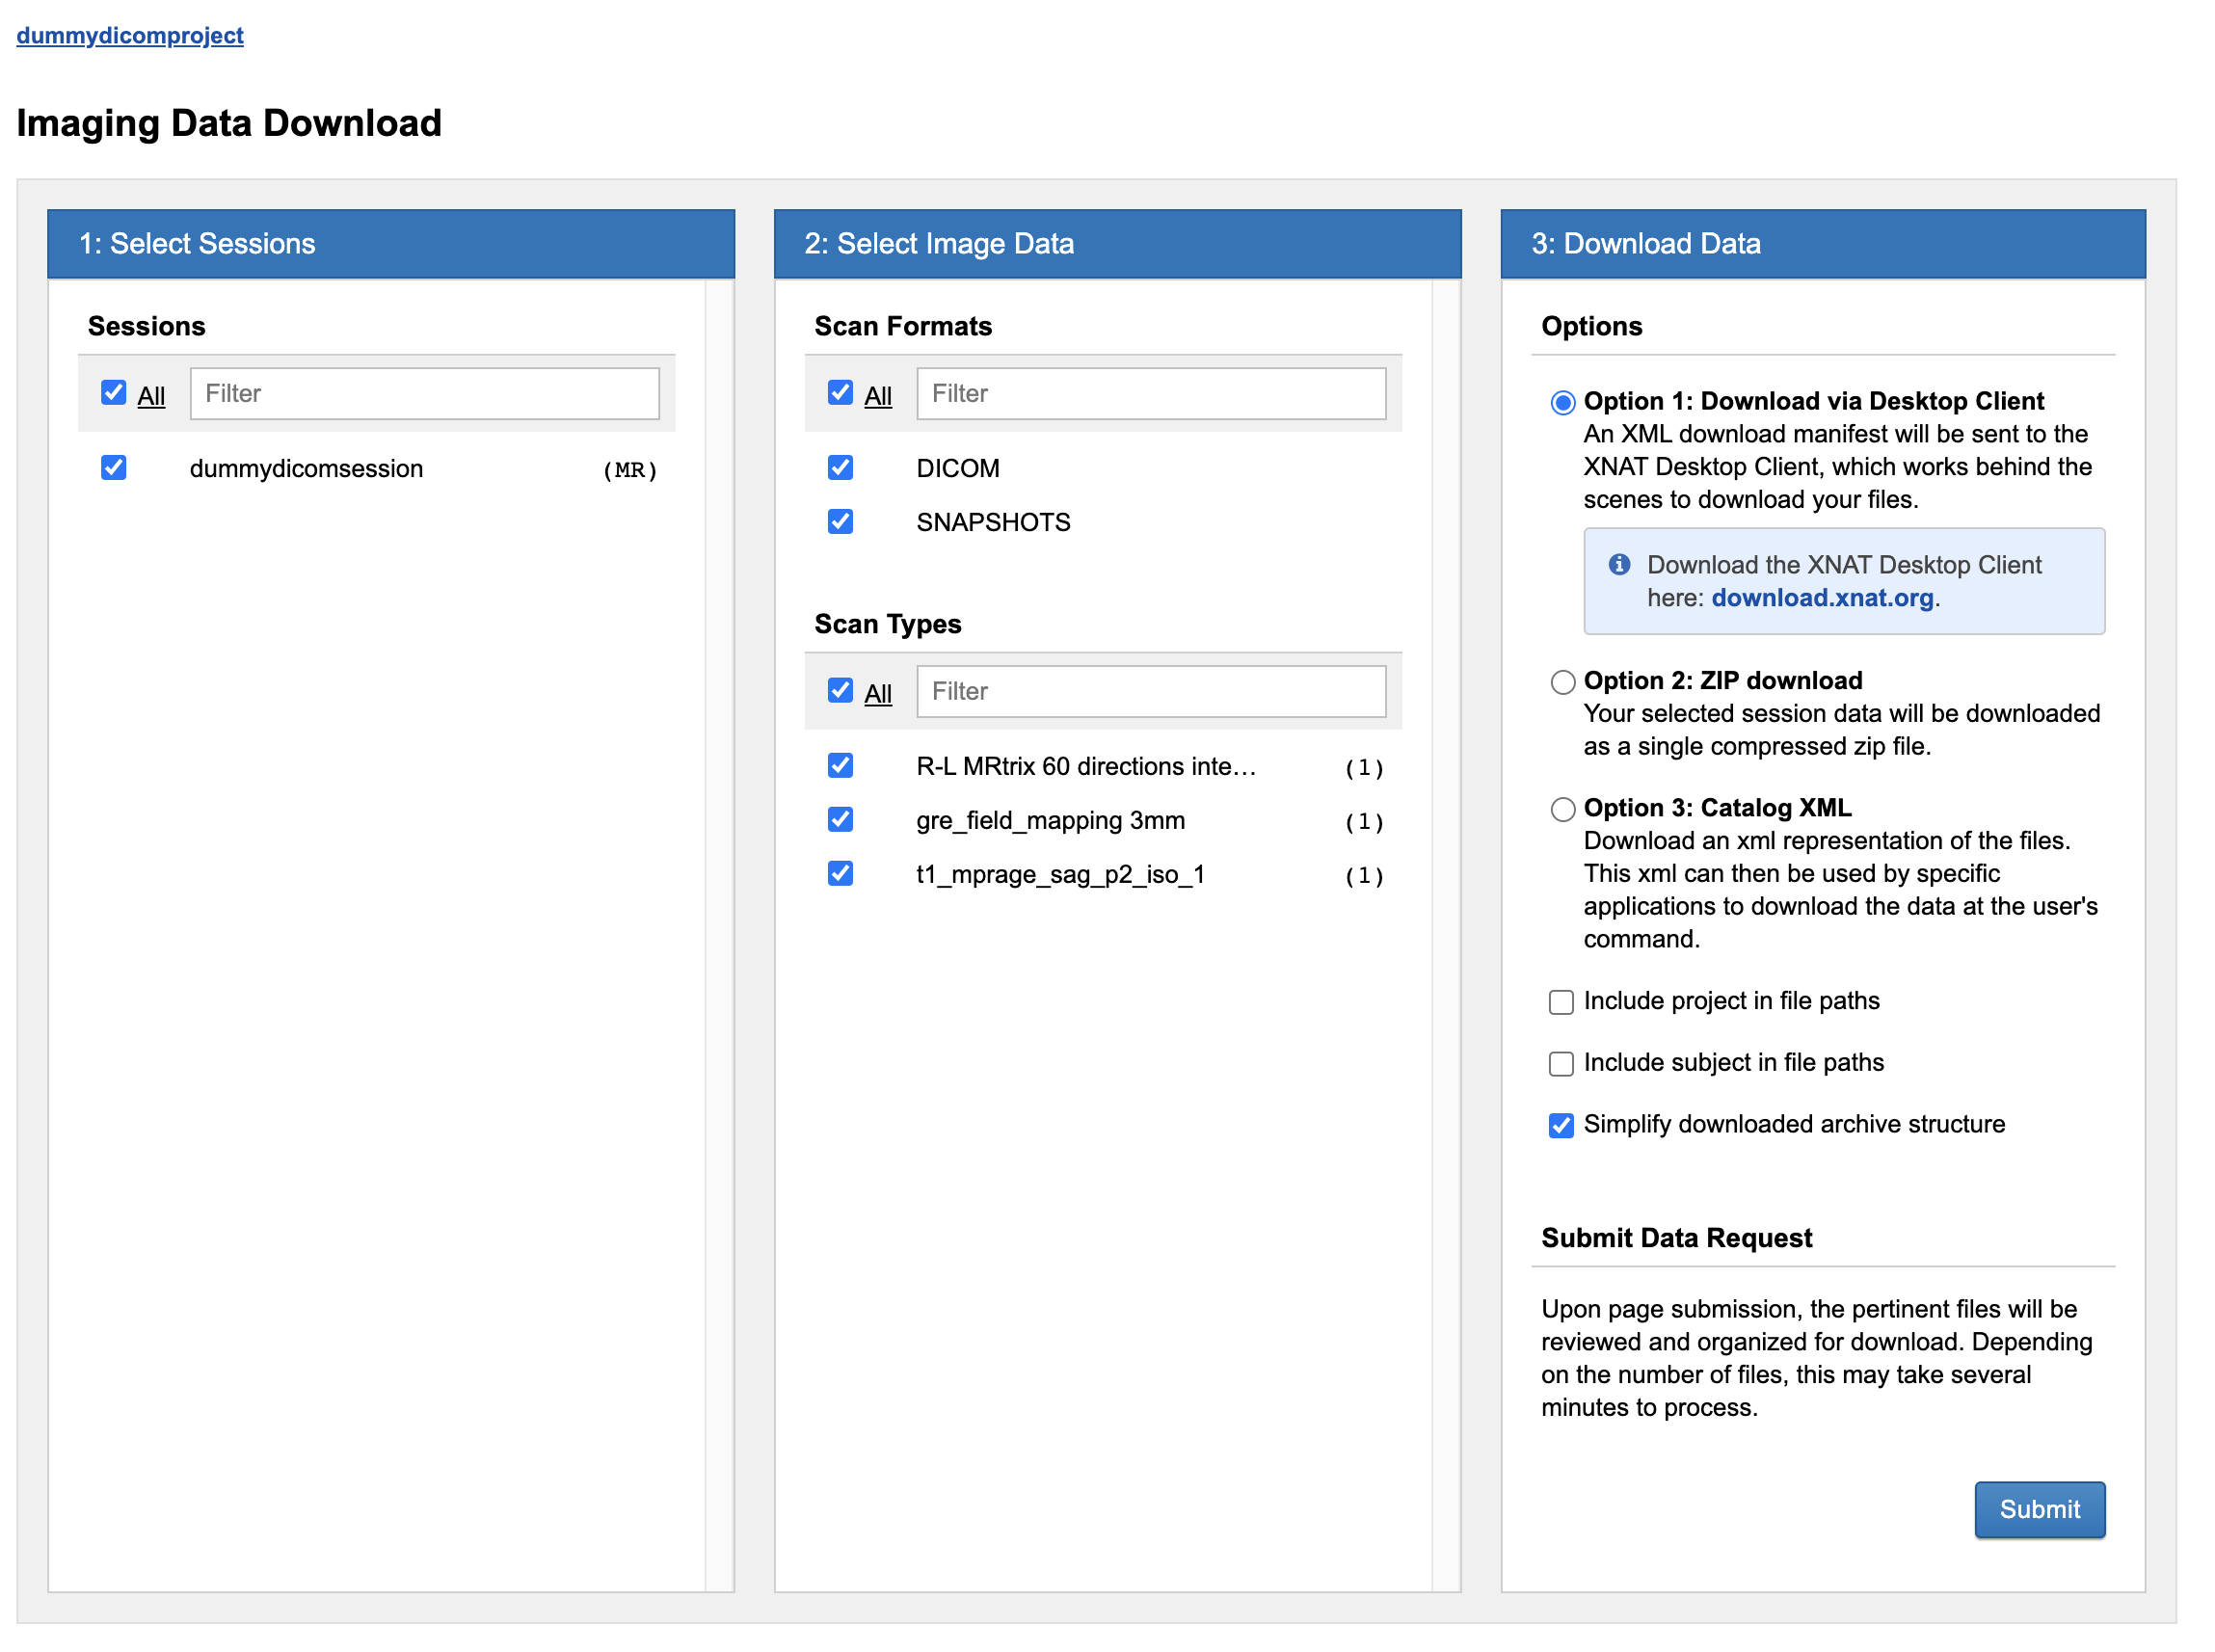2215x1652 pixels.
Task: Toggle the All checkbox under Scan Formats
Action: pyautogui.click(x=840, y=393)
